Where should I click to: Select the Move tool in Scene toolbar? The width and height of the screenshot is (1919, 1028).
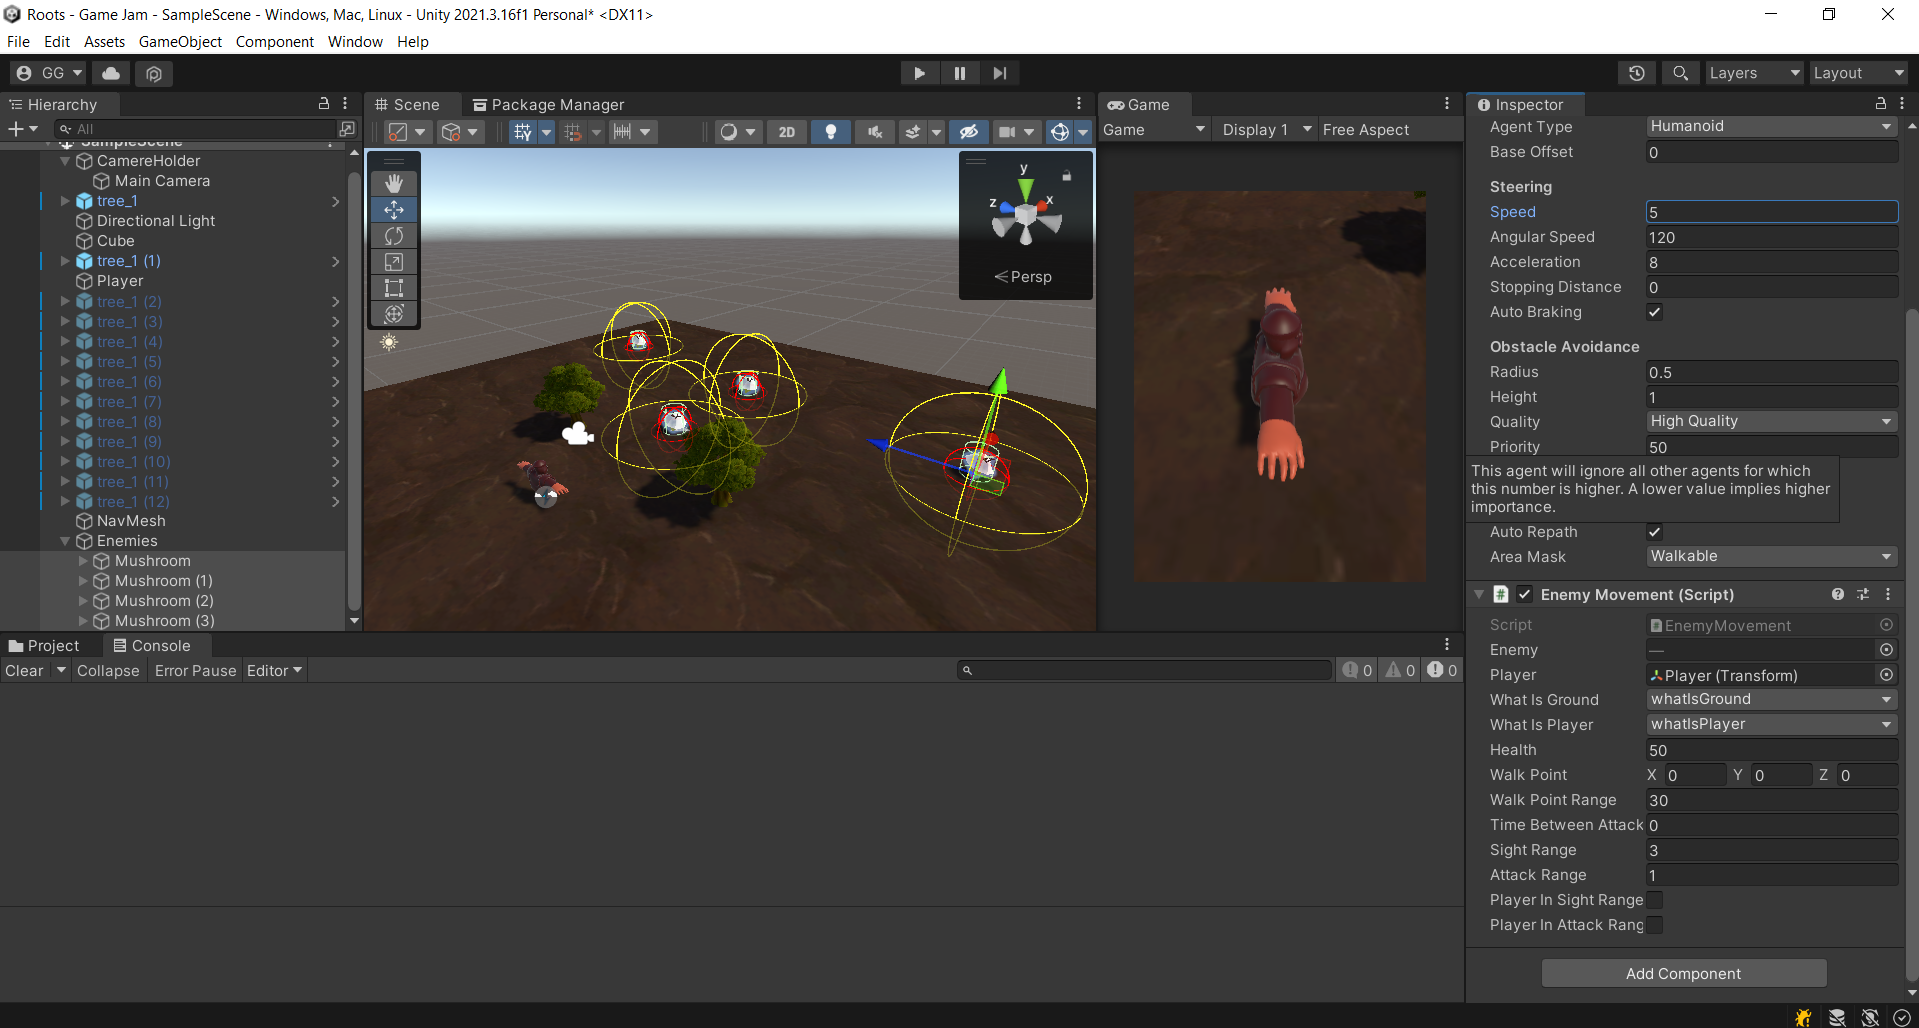[394, 209]
